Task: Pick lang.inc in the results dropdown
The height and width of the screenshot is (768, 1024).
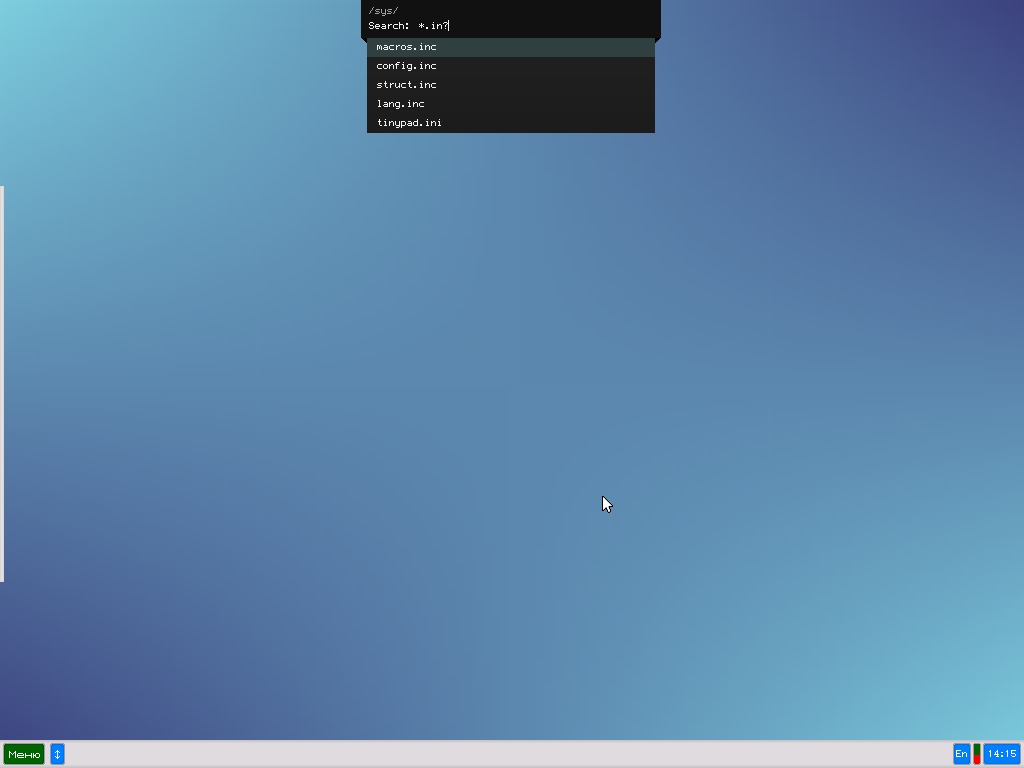Action: click(x=400, y=104)
